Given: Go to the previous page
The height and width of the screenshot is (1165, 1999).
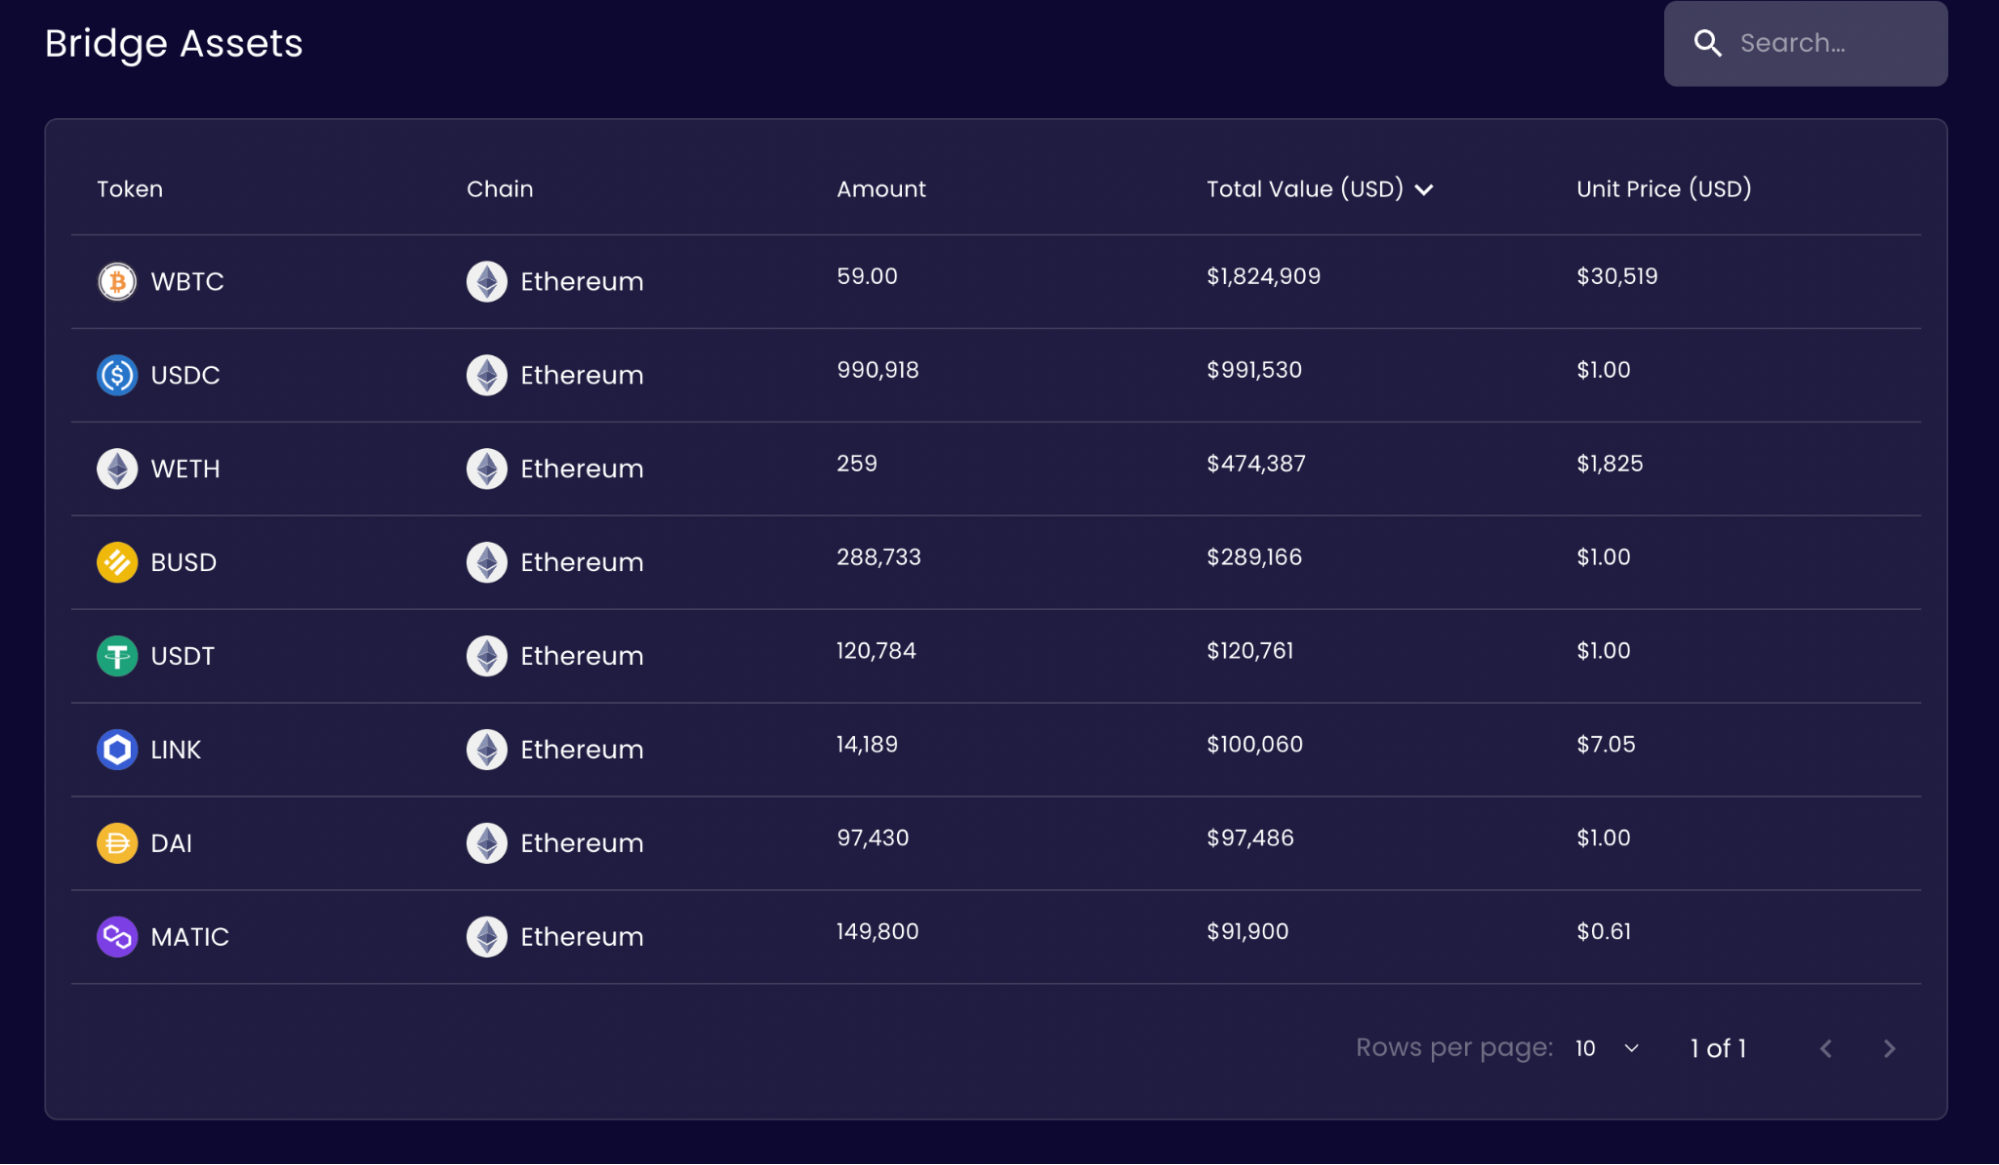Looking at the screenshot, I should pyautogui.click(x=1826, y=1048).
